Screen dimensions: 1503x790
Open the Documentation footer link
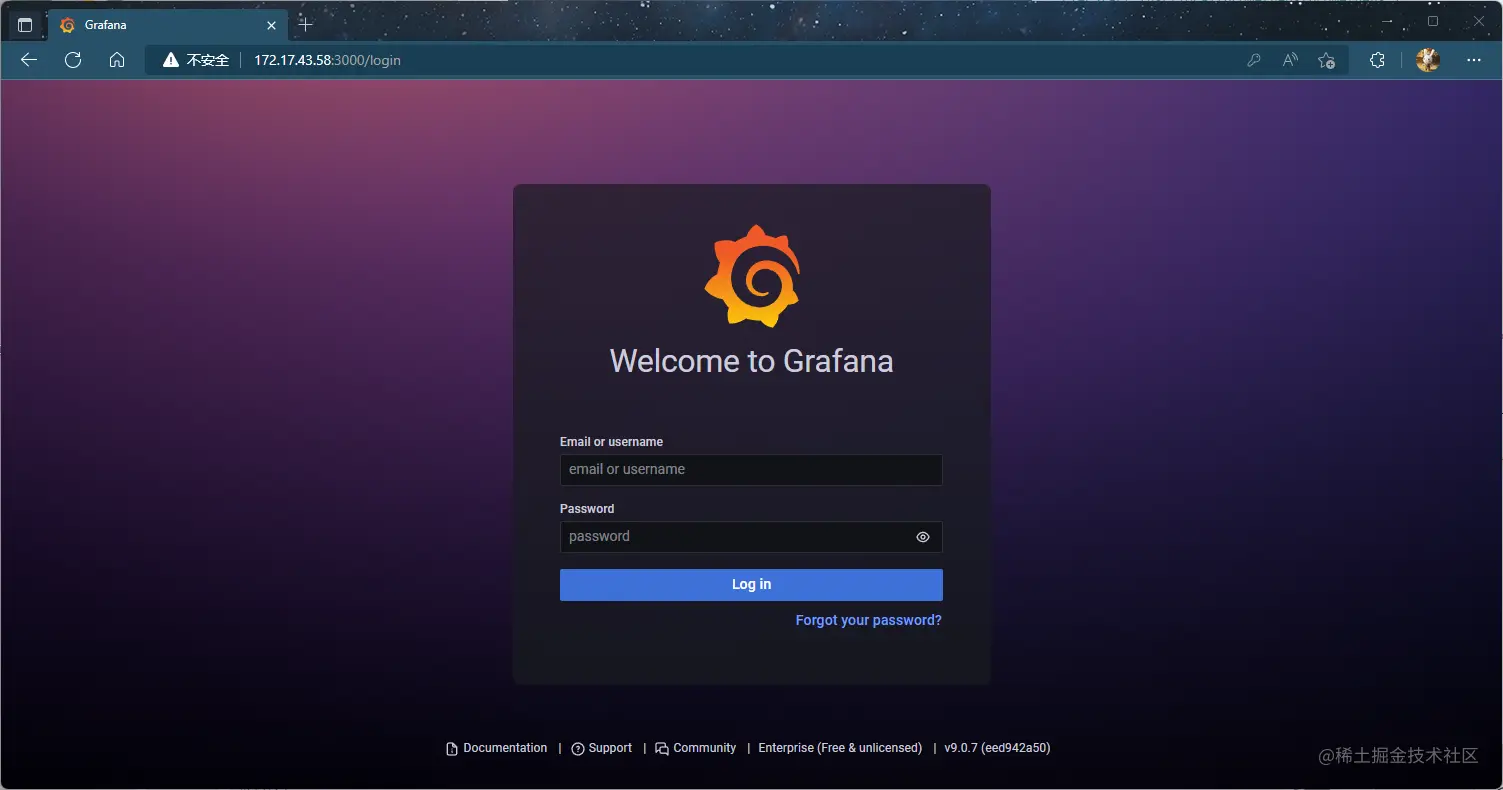pyautogui.click(x=497, y=748)
